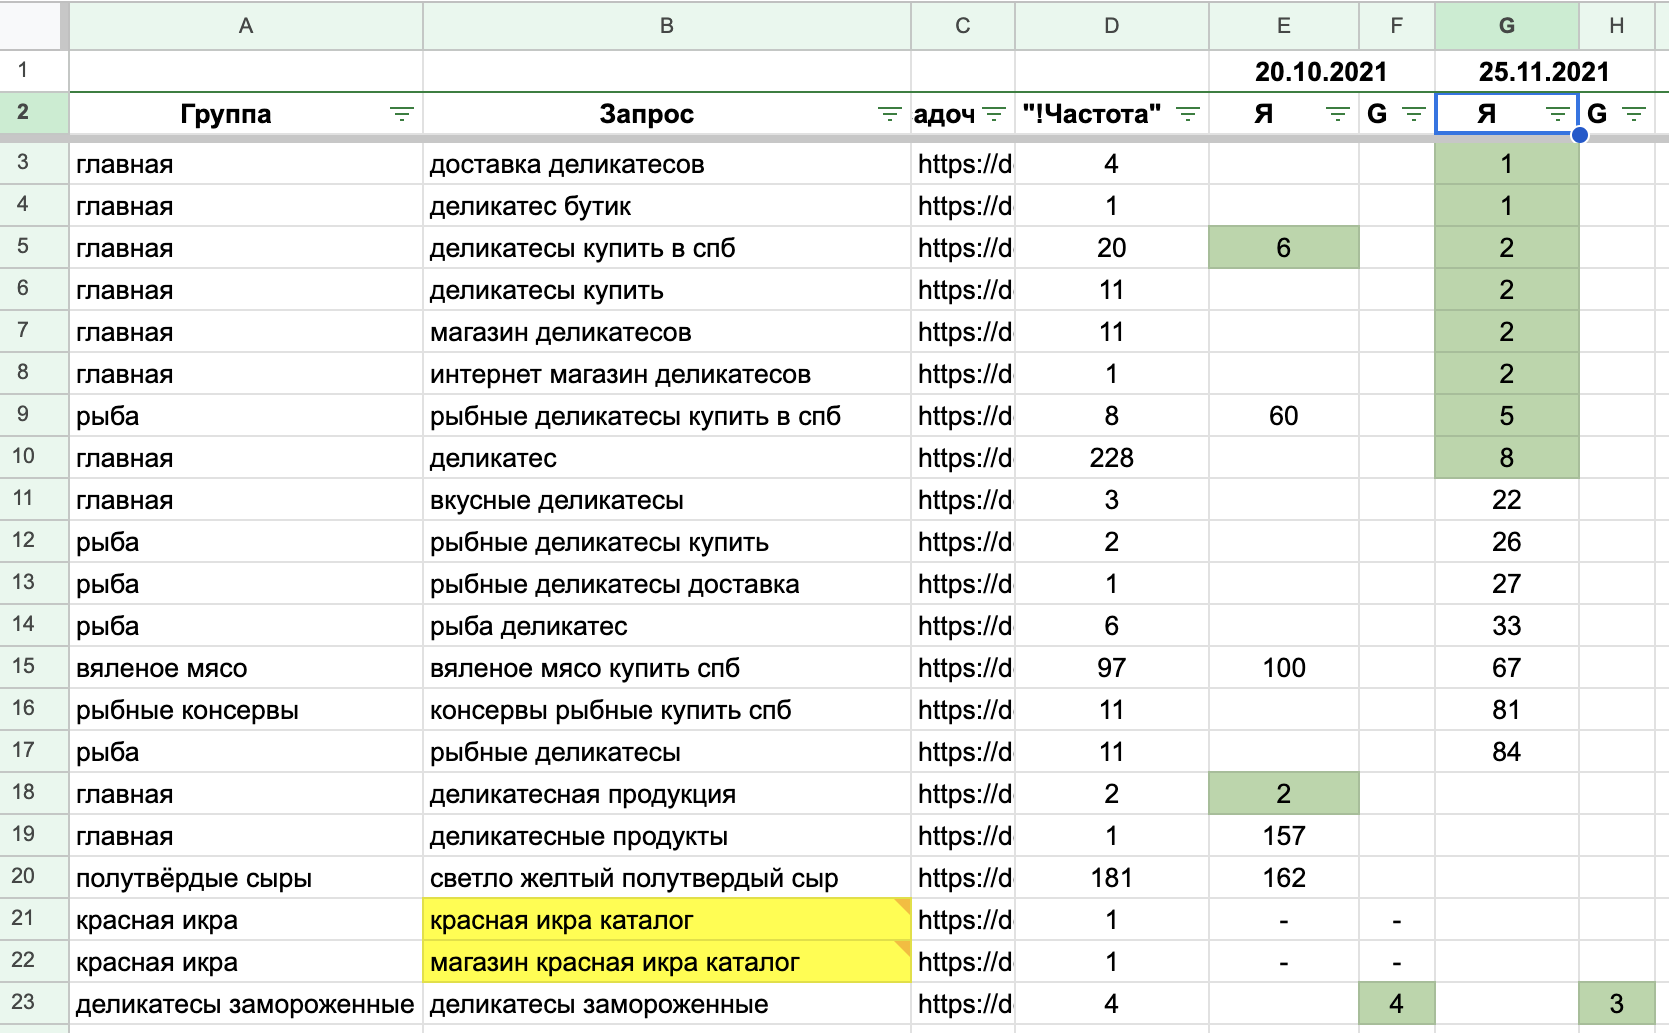1669x1033 pixels.
Task: Click the 25.11.2021 date cell
Action: 1544,72
